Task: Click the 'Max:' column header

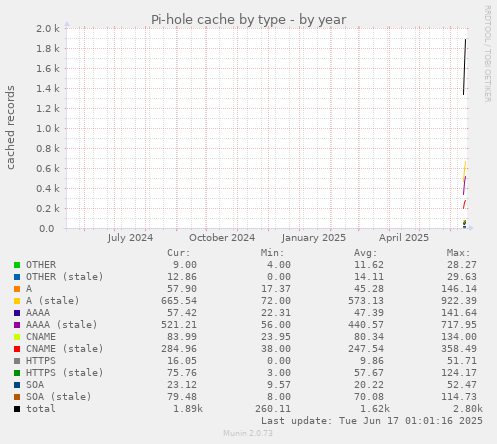Action: pyautogui.click(x=458, y=253)
